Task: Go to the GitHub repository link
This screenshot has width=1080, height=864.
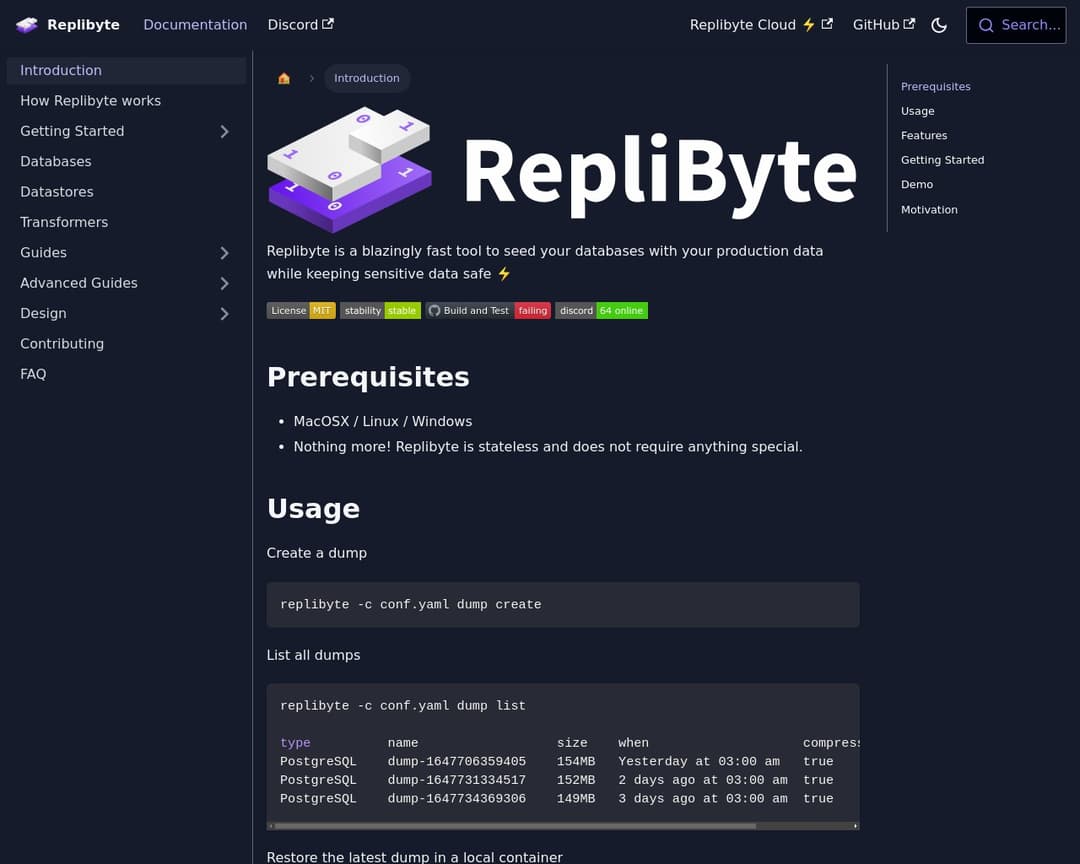Action: 883,25
